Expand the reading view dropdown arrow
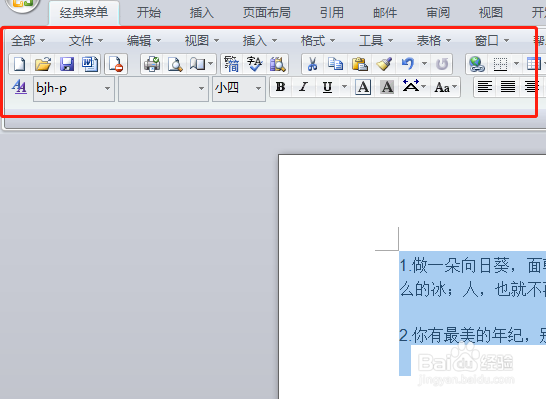This screenshot has height=399, width=546. tap(210, 64)
